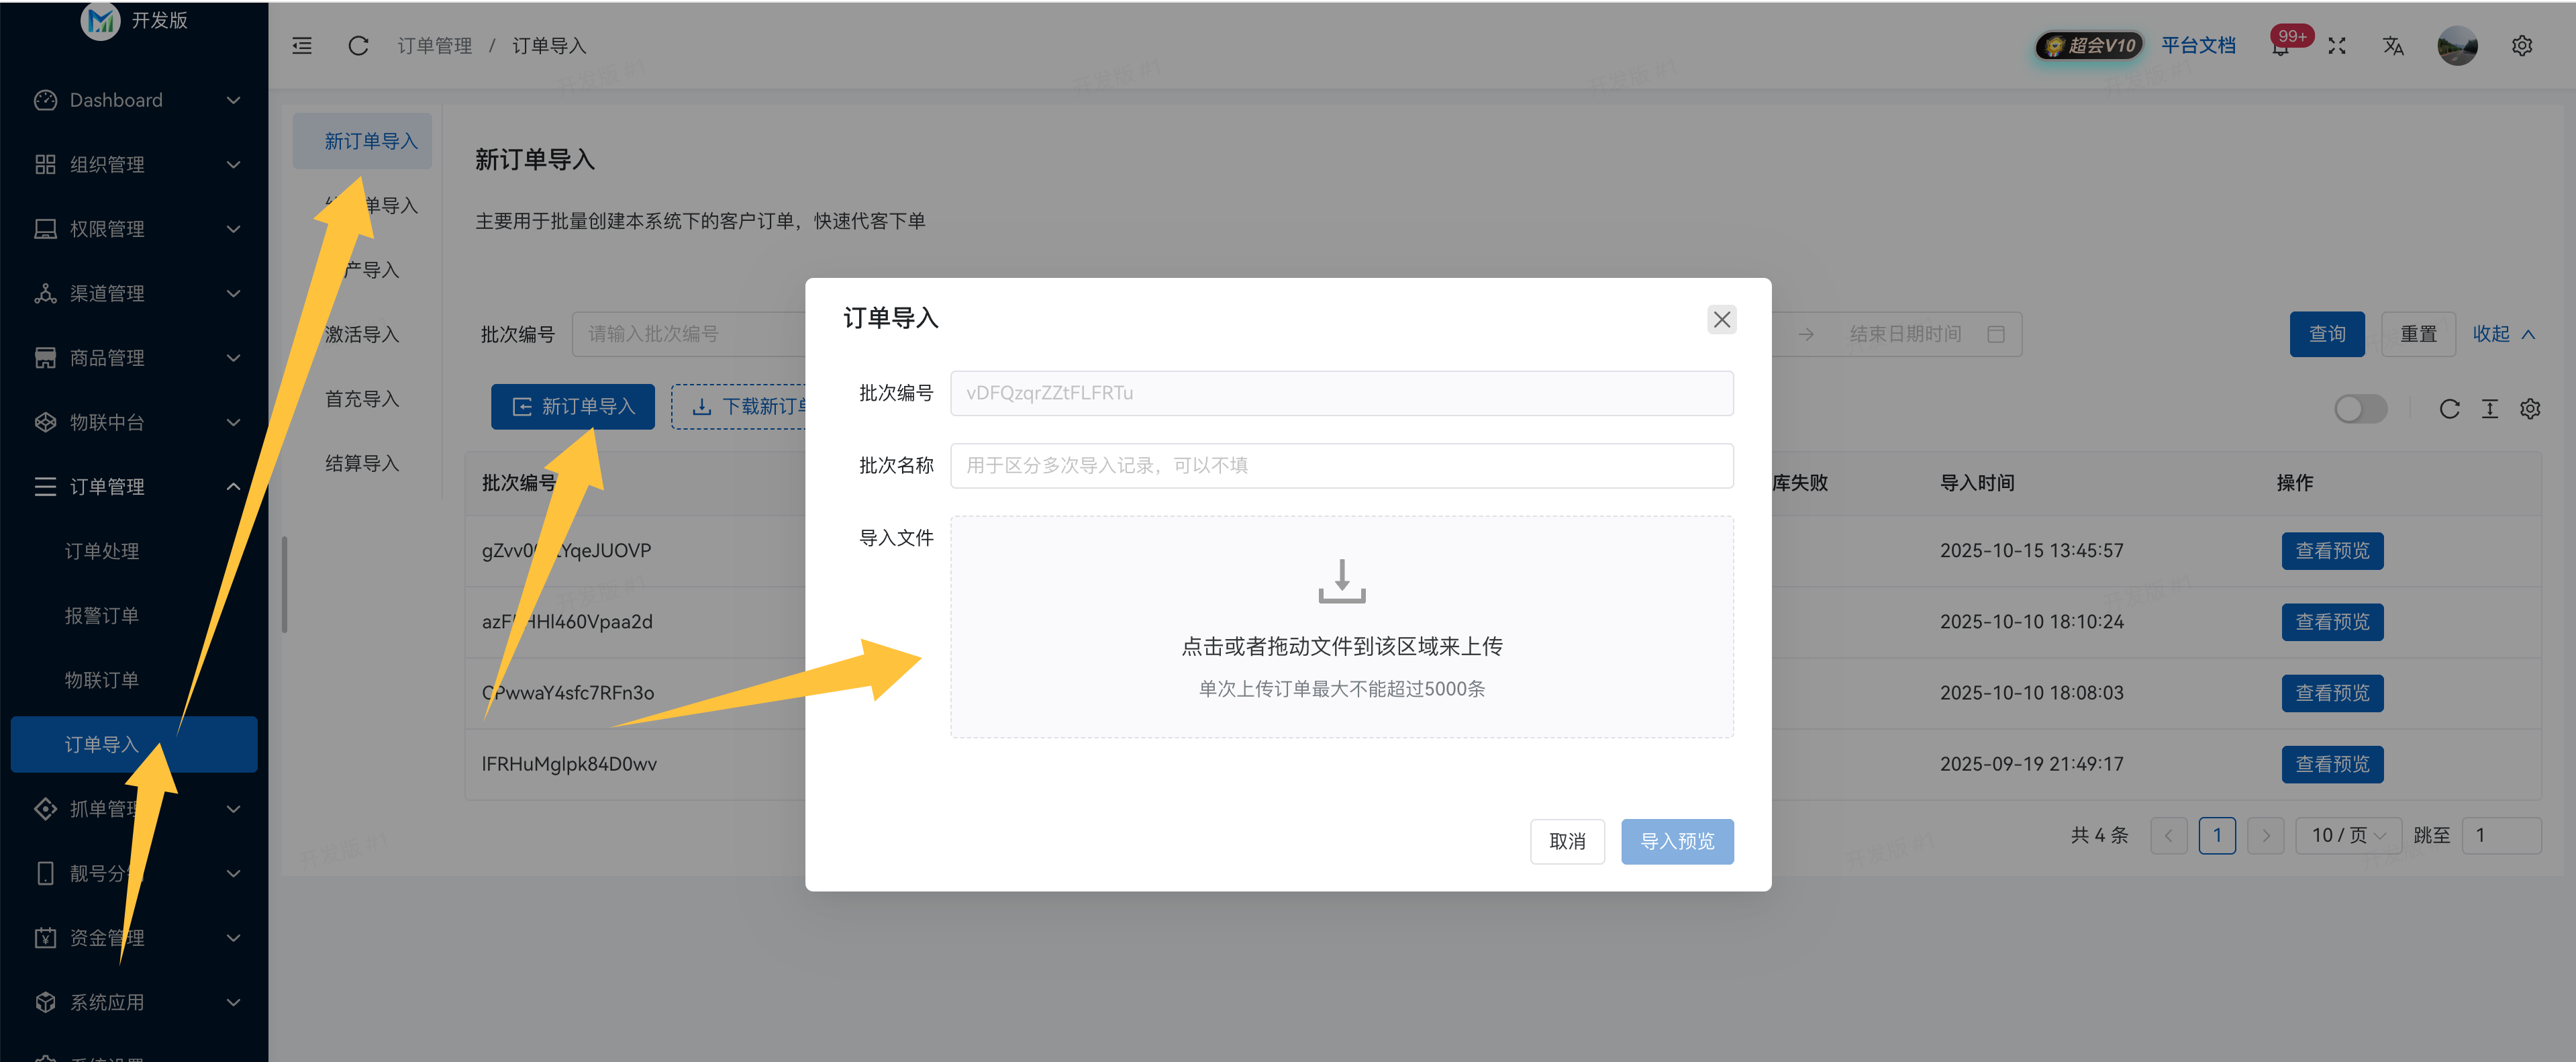This screenshot has height=1062, width=2576.
Task: Open settings gear icon in top header
Action: 2521,46
